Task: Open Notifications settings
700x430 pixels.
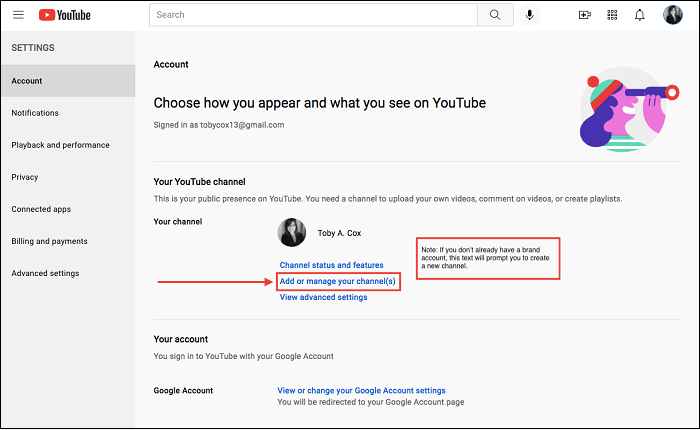Action: [x=35, y=113]
